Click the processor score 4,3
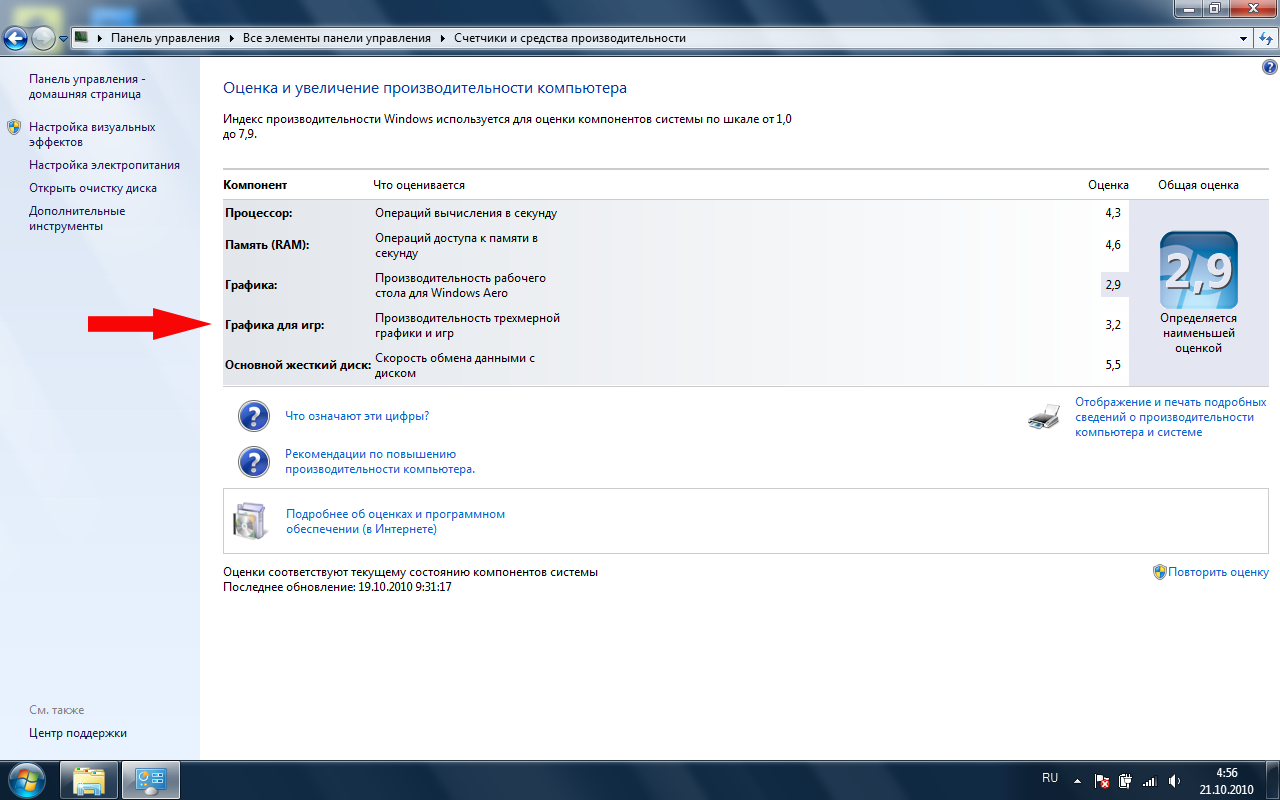The height and width of the screenshot is (800, 1280). click(1113, 213)
